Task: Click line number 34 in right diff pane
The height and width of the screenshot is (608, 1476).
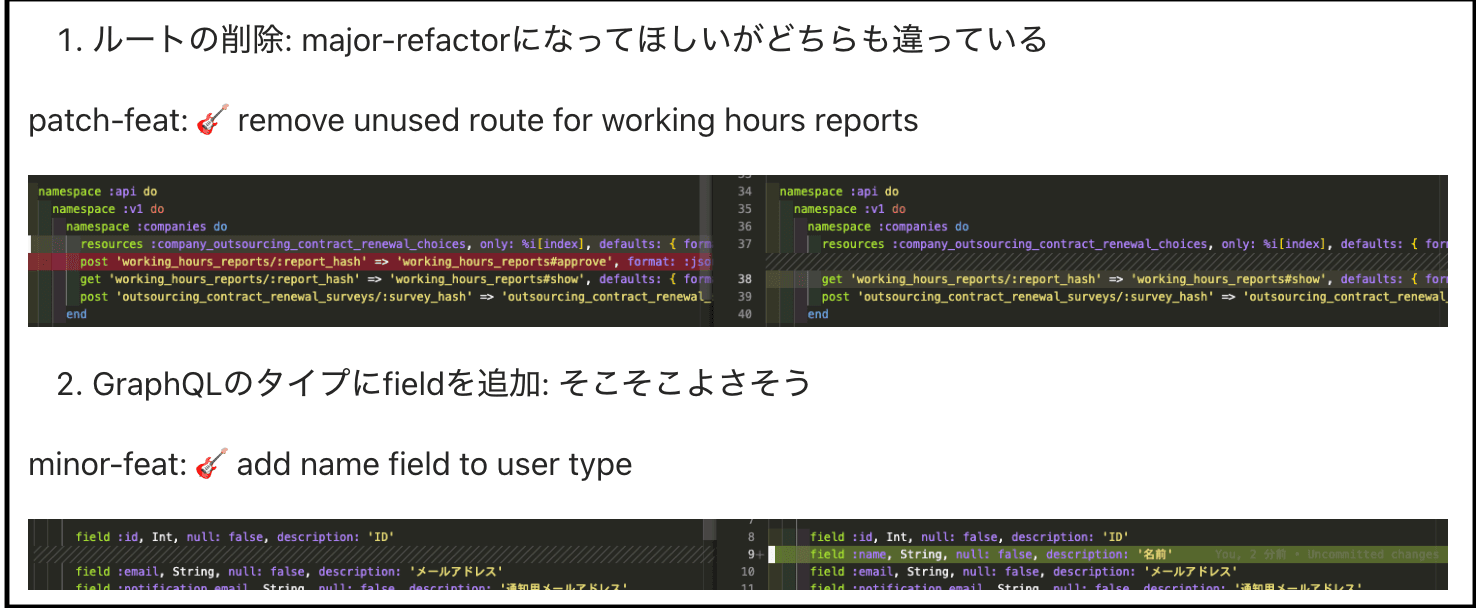Action: coord(743,191)
